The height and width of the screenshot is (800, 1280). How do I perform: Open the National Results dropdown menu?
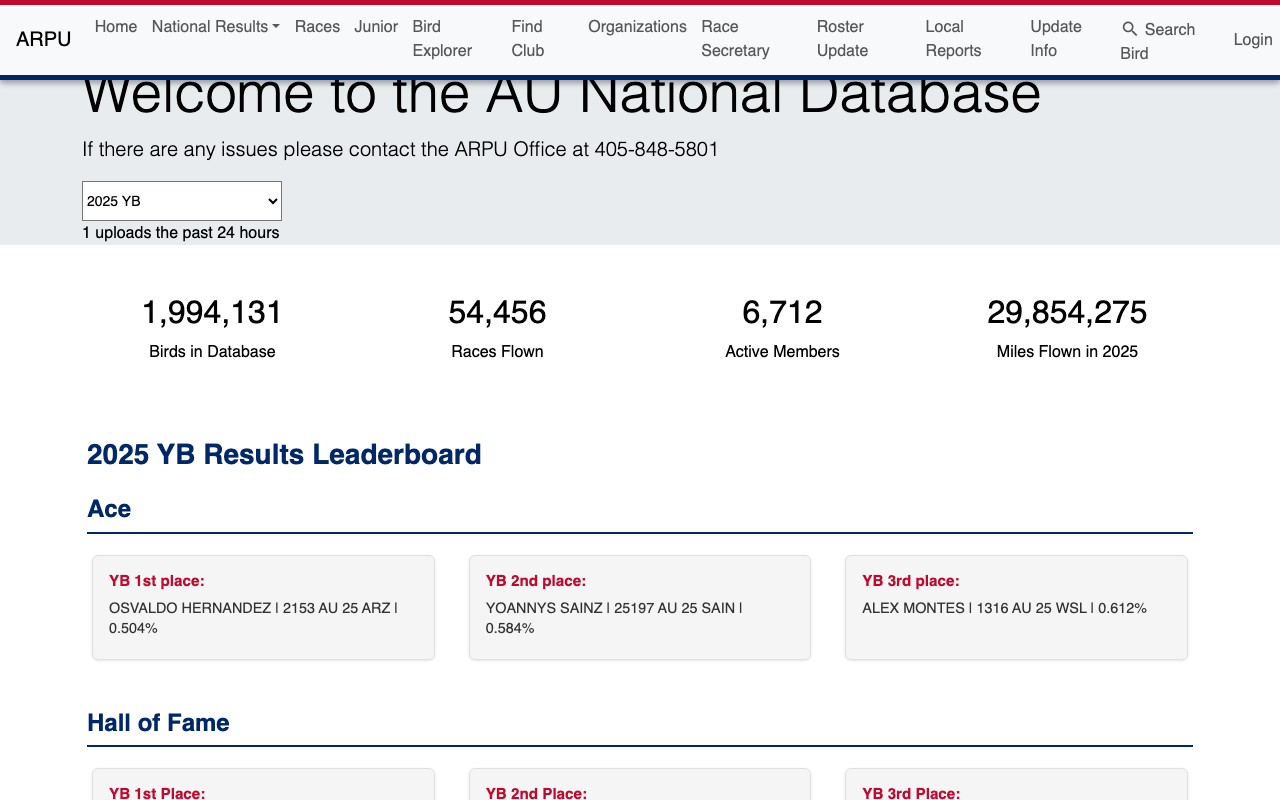[x=215, y=27]
